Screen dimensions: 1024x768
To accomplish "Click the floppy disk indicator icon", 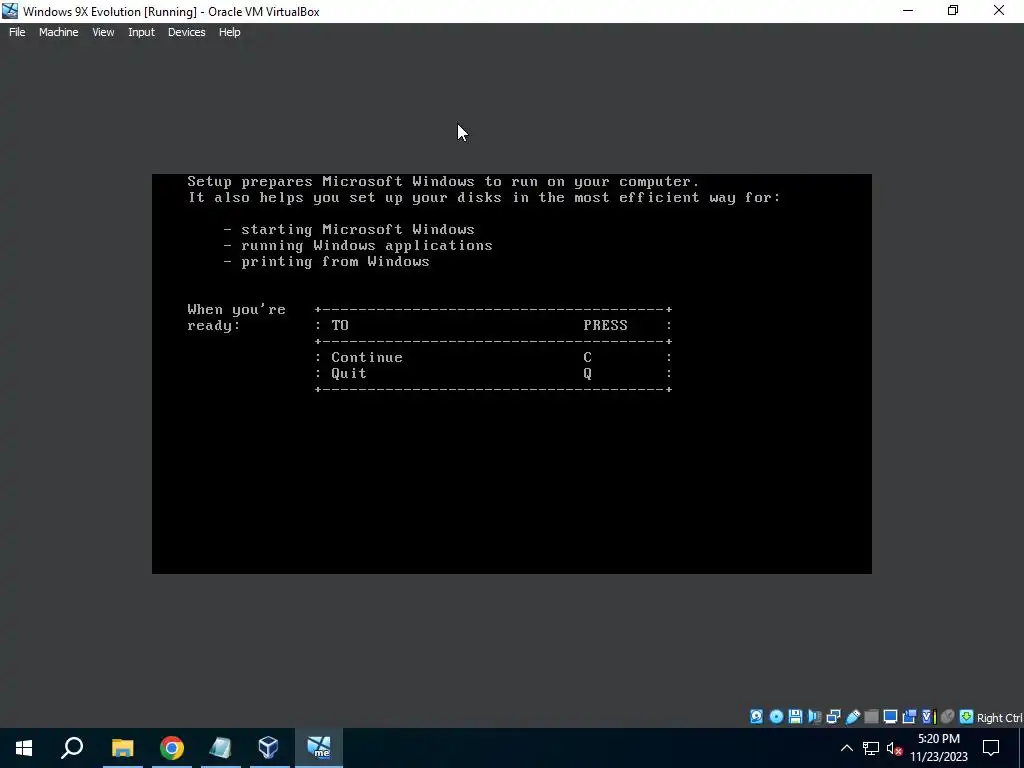I will (x=795, y=716).
